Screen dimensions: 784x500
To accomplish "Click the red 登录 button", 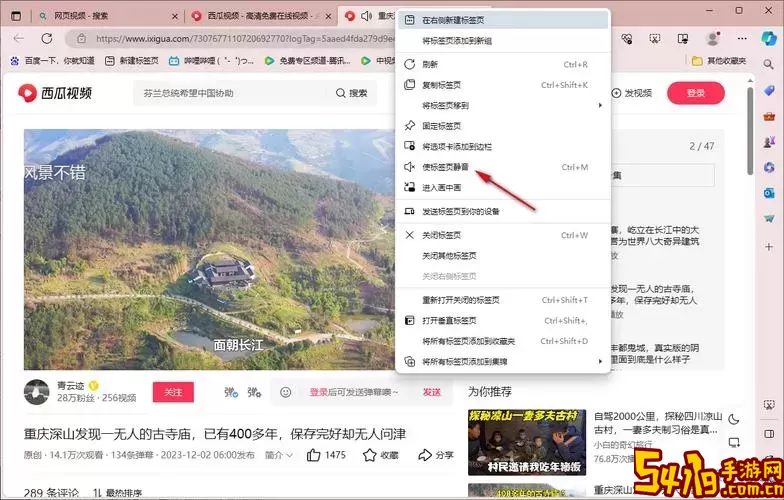I will click(x=696, y=93).
